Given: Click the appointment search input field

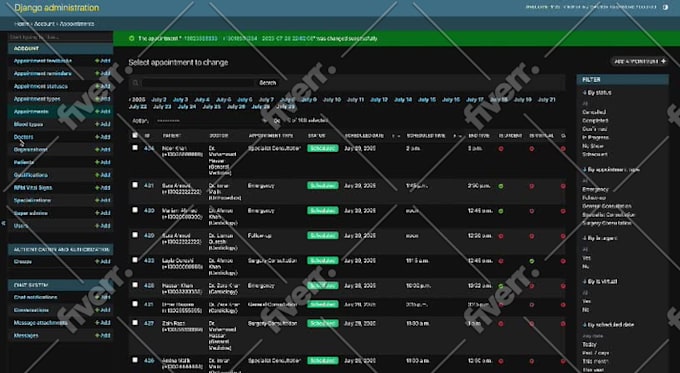Looking at the screenshot, I should [x=198, y=83].
